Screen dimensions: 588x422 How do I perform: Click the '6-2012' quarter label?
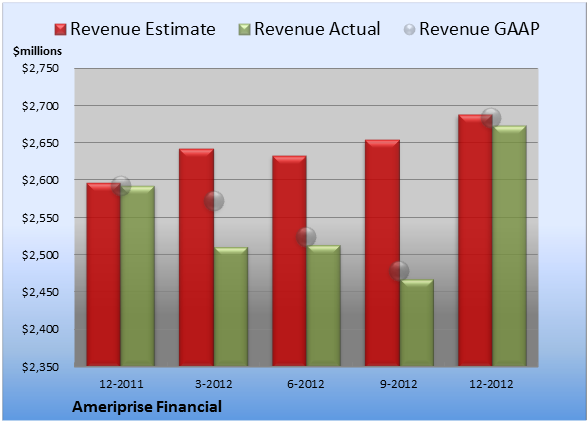tap(306, 384)
